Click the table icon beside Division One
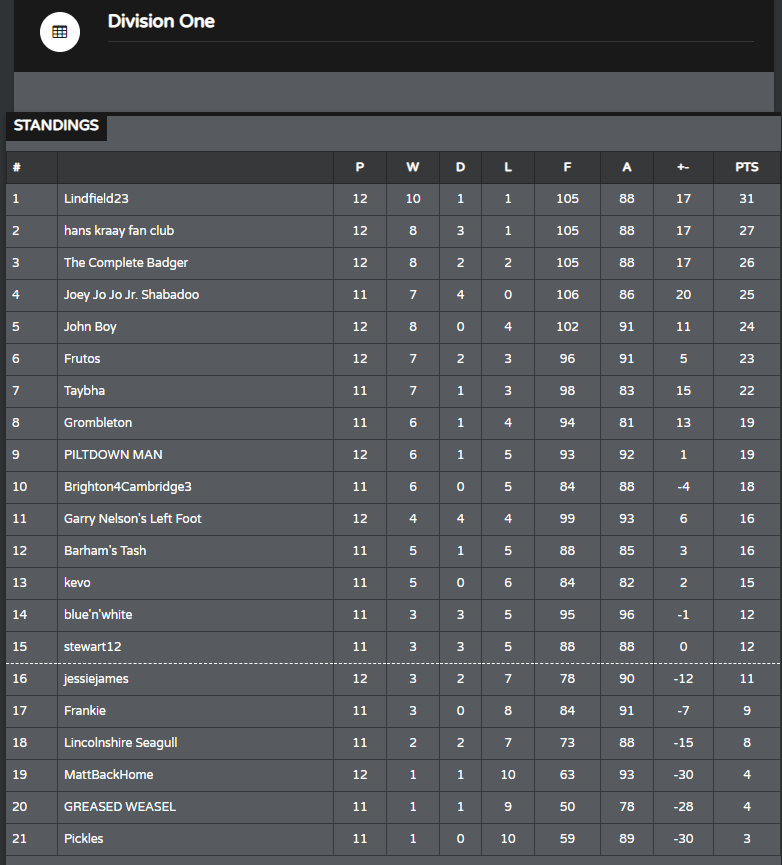 tap(60, 32)
